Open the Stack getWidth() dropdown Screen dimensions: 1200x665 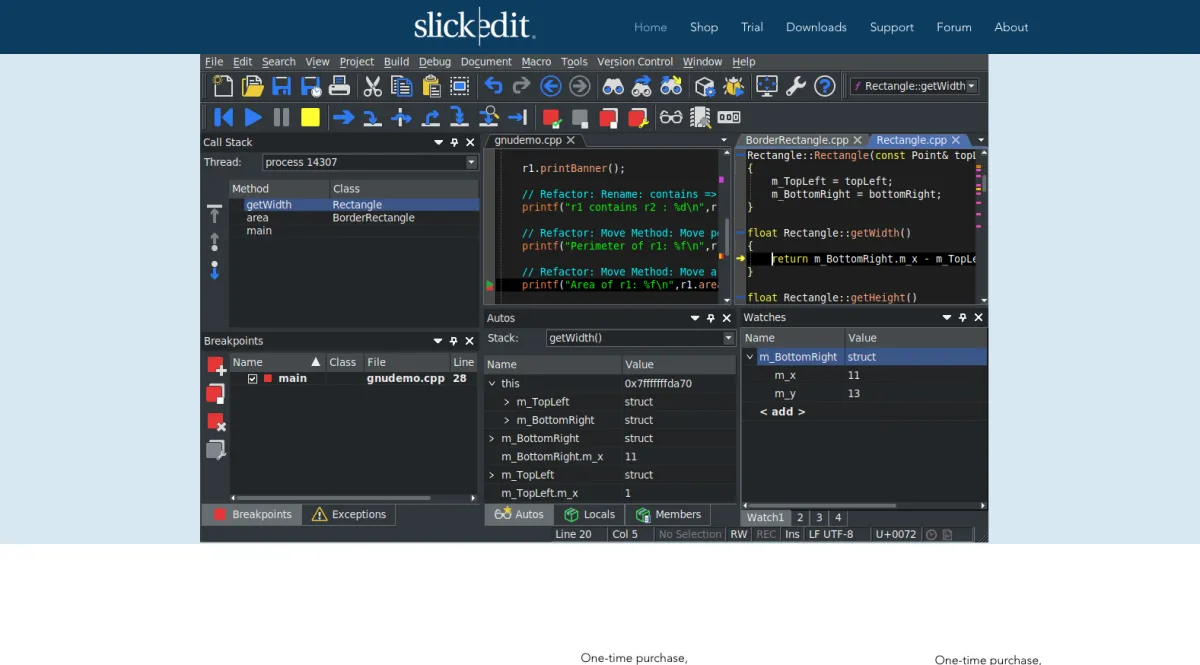[728, 338]
